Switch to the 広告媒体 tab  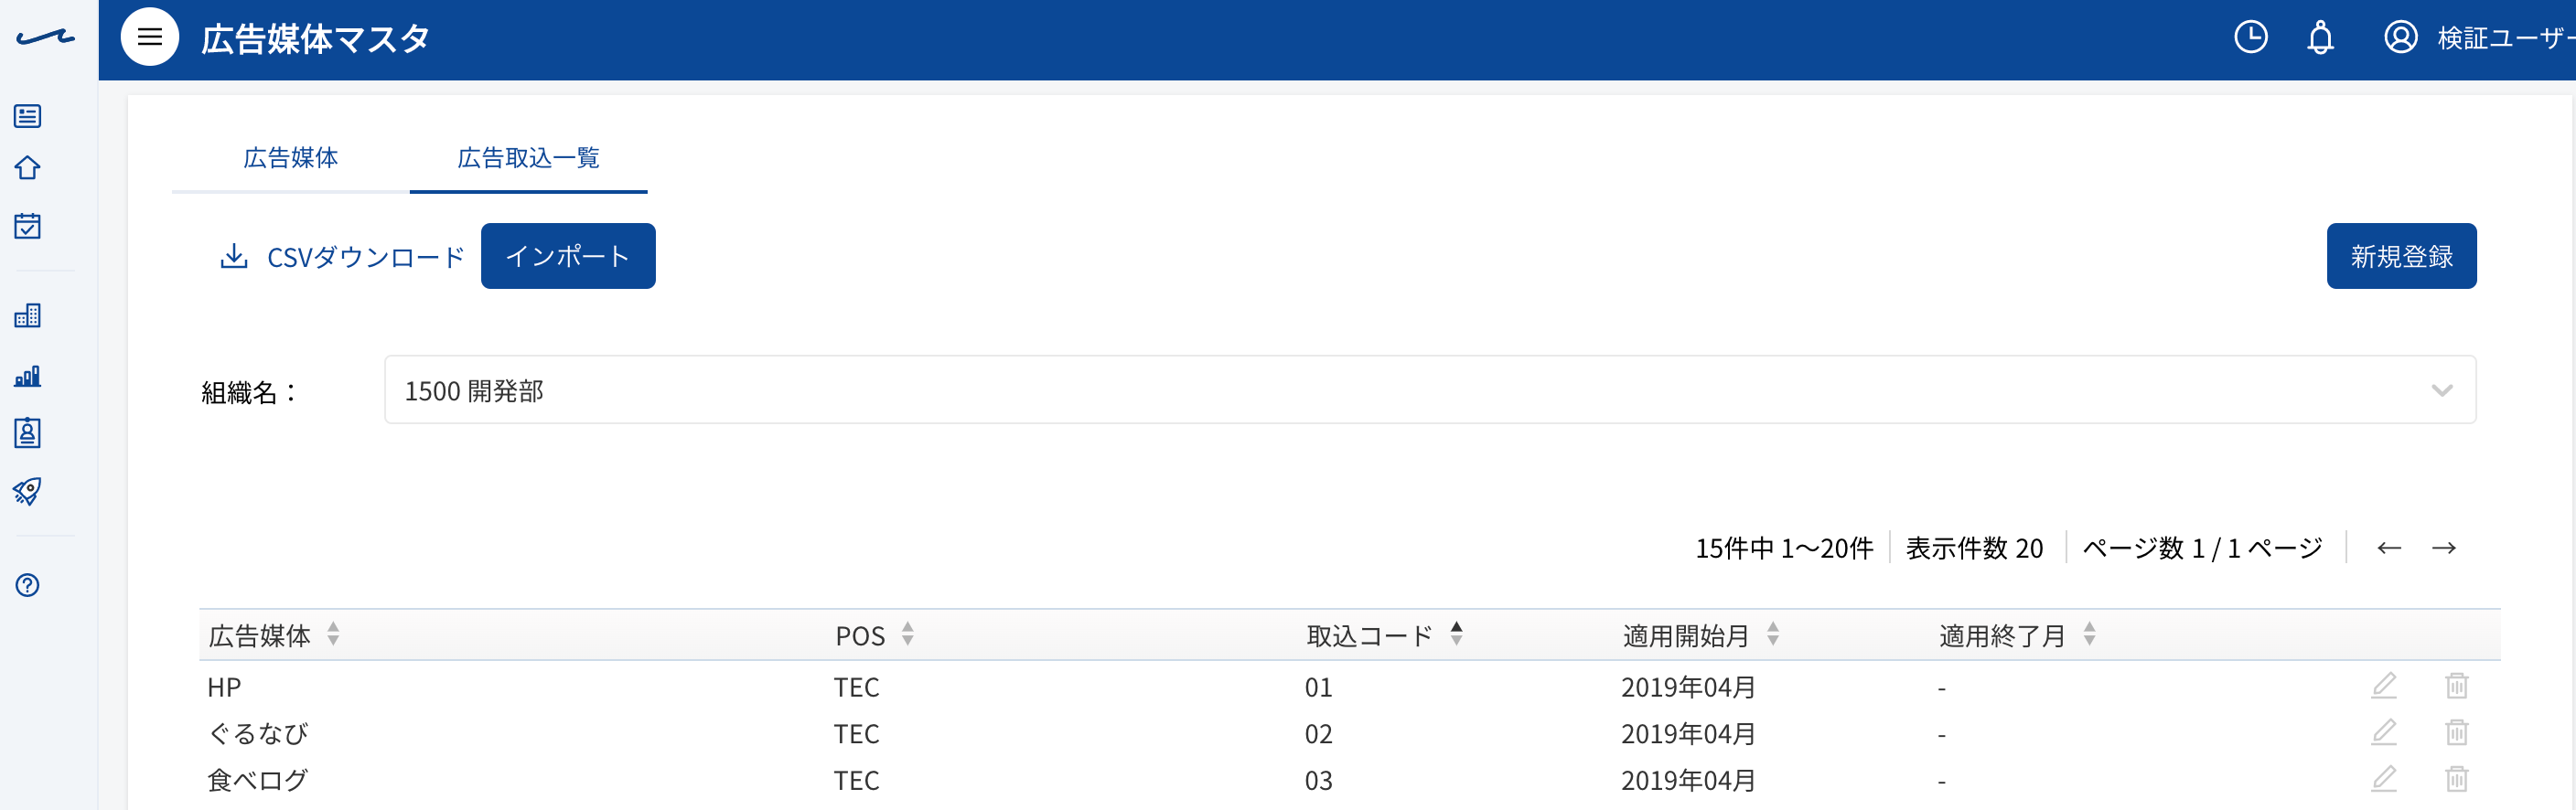pyautogui.click(x=290, y=158)
